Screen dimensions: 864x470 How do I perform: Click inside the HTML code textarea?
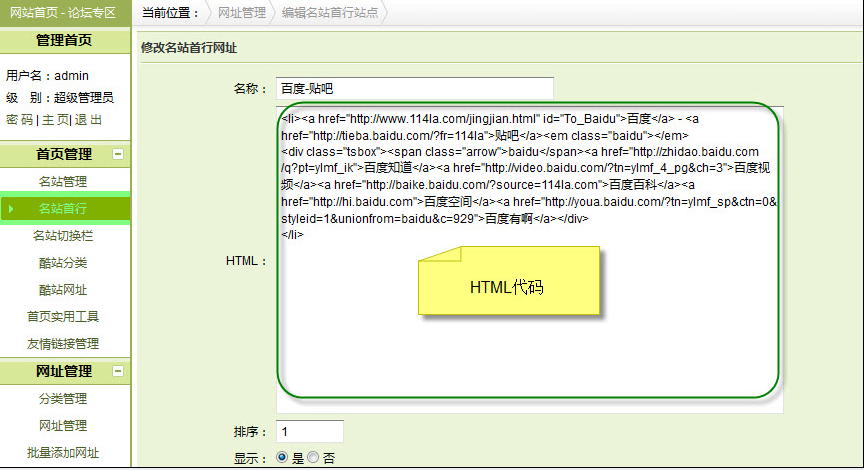(530, 260)
